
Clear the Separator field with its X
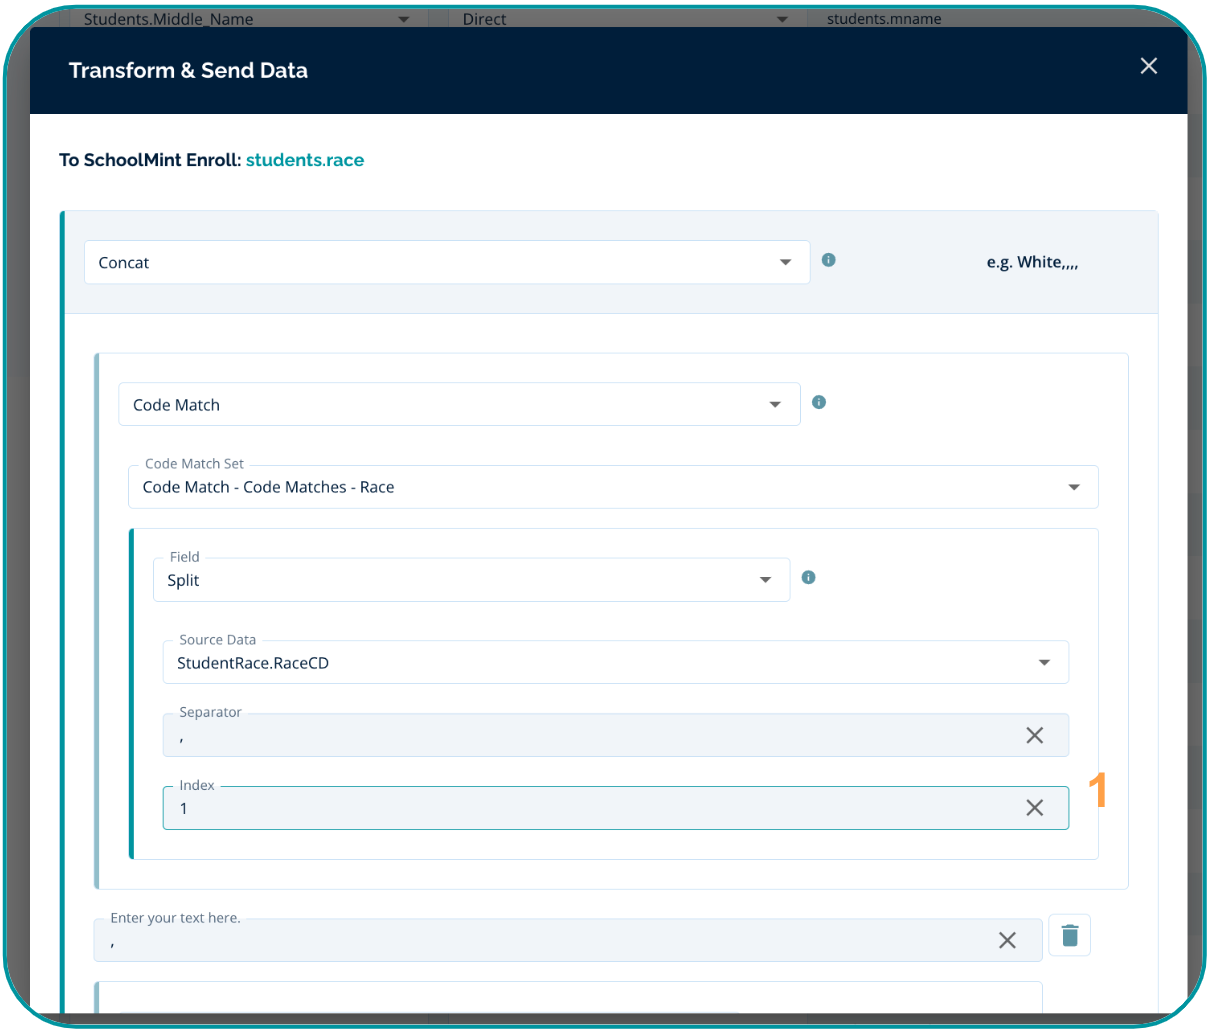[1034, 735]
